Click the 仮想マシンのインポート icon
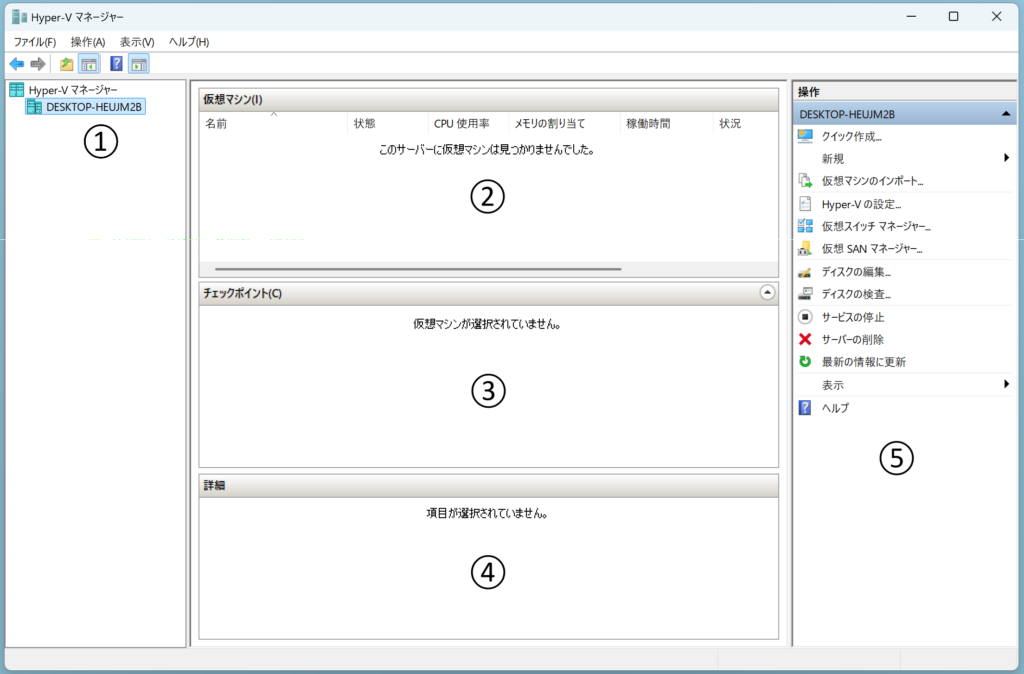Viewport: 1024px width, 674px height. point(805,181)
